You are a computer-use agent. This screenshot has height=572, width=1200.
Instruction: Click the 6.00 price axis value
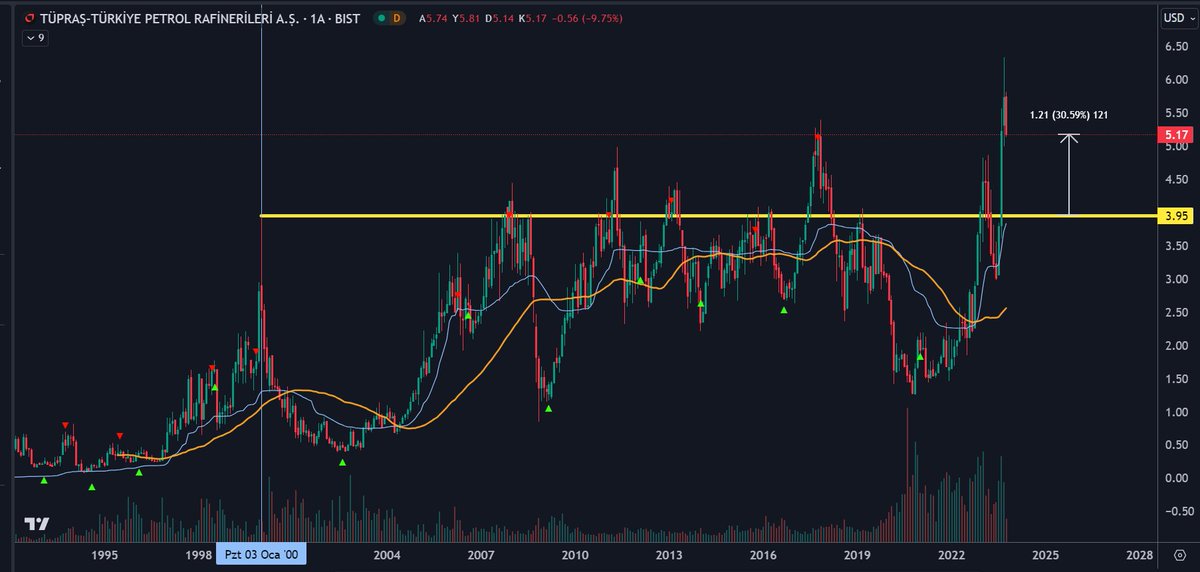tap(1175, 80)
